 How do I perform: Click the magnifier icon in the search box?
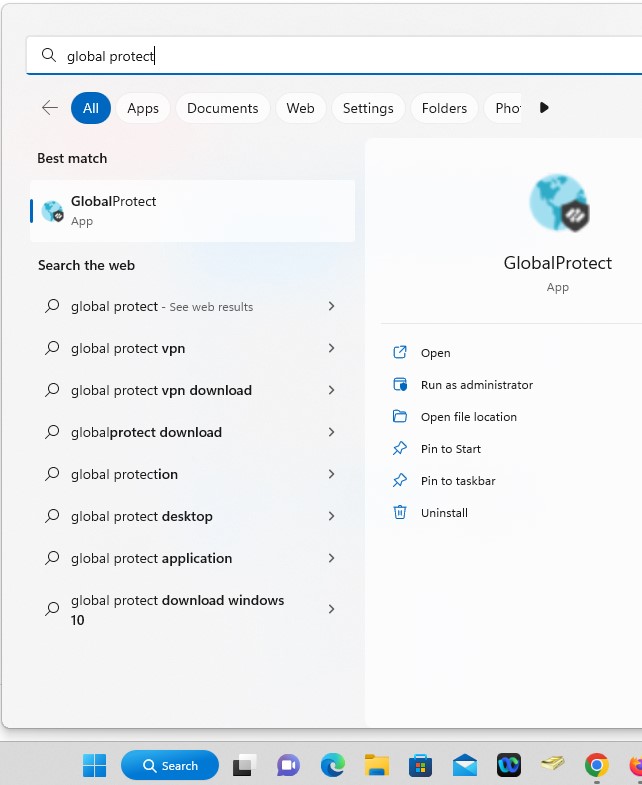[x=49, y=55]
